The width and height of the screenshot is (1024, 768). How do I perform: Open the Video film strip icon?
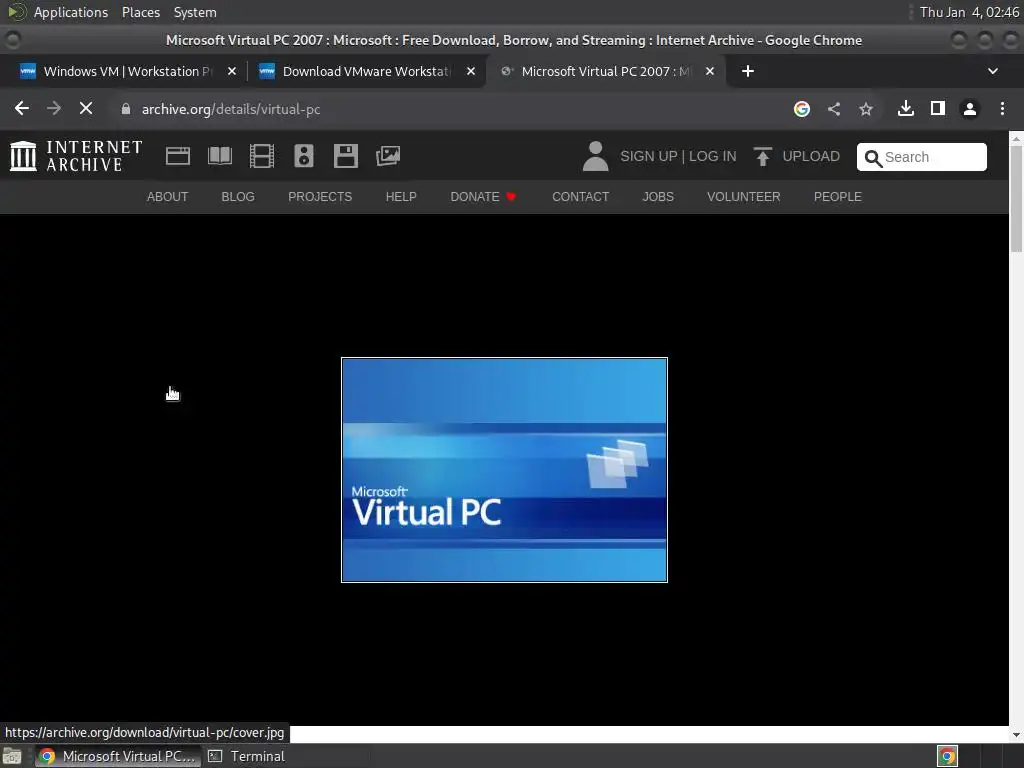[262, 156]
